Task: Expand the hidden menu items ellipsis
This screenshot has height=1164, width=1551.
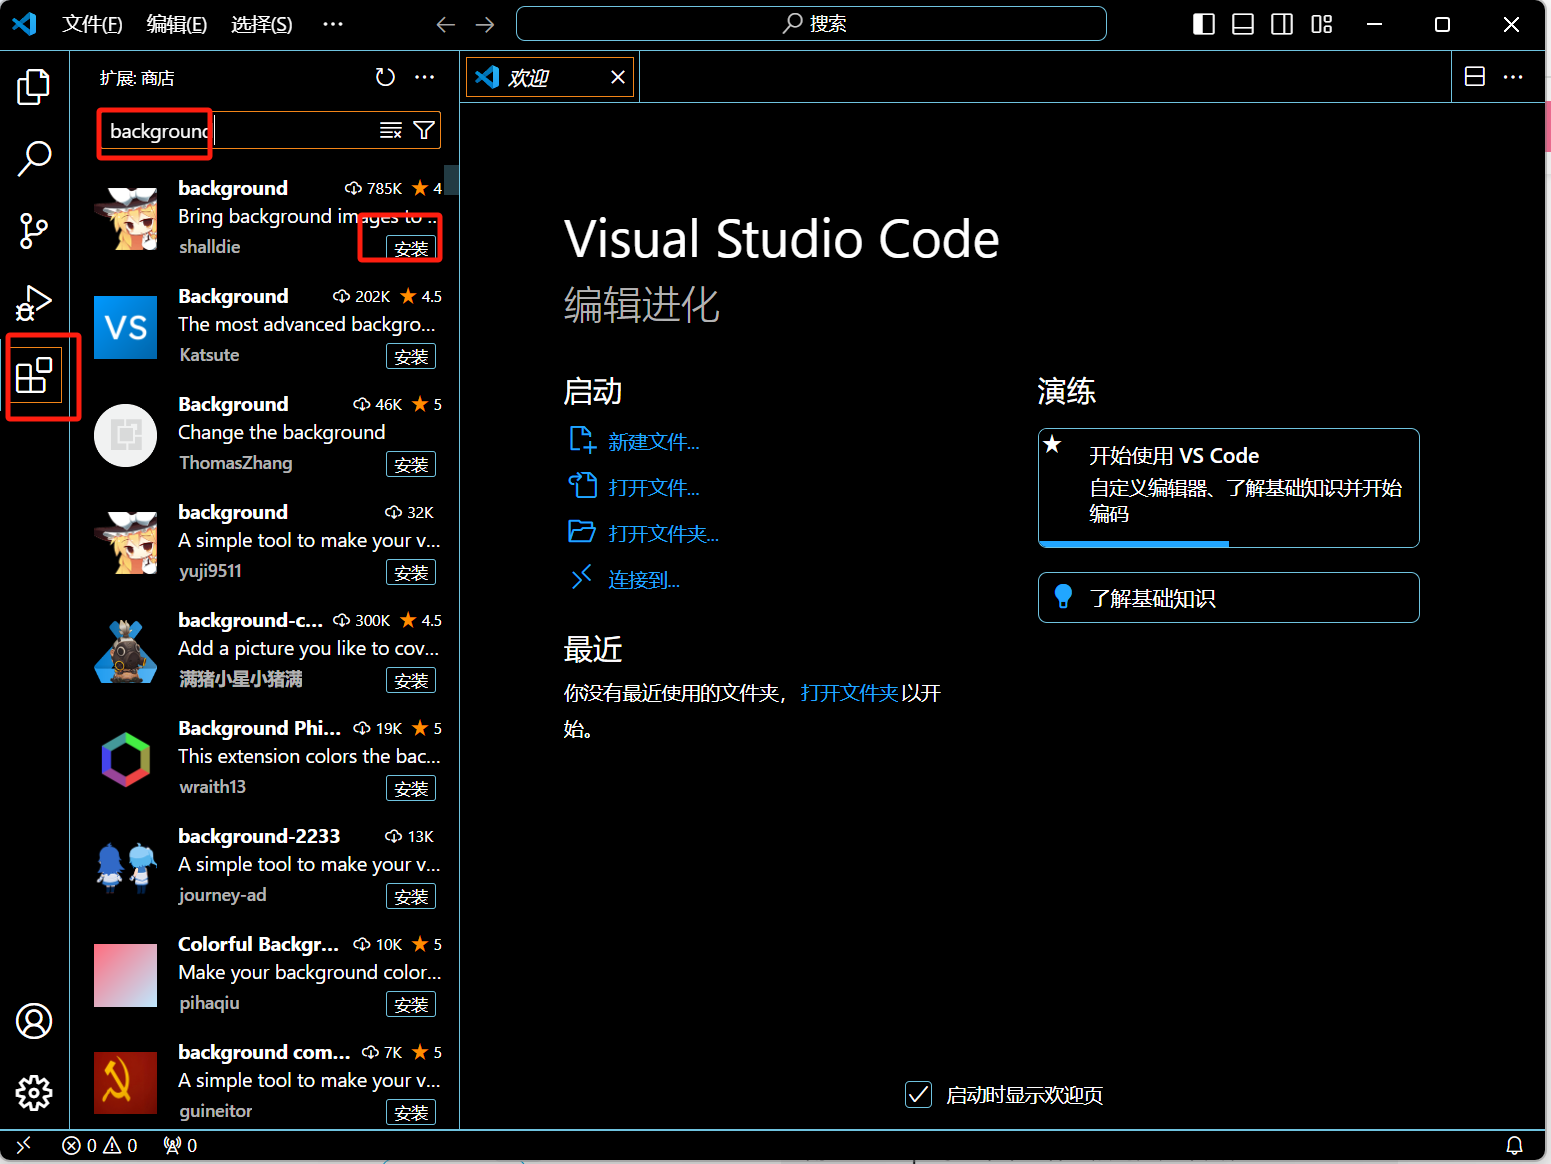Action: [333, 24]
